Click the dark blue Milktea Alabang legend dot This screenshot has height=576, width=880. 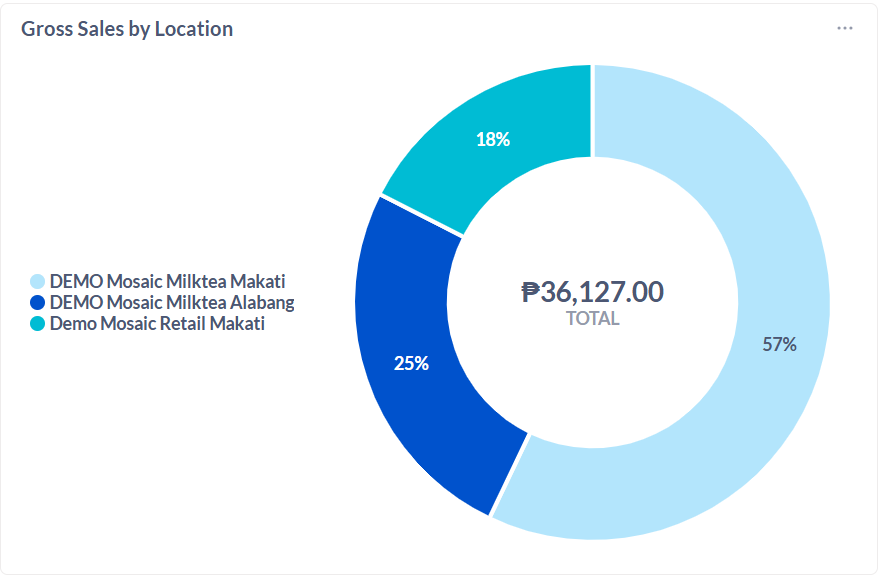pos(38,302)
